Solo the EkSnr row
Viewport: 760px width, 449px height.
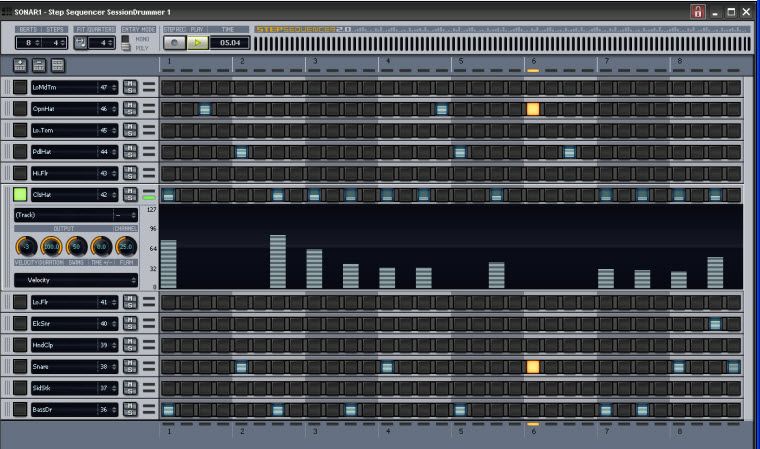pos(130,327)
